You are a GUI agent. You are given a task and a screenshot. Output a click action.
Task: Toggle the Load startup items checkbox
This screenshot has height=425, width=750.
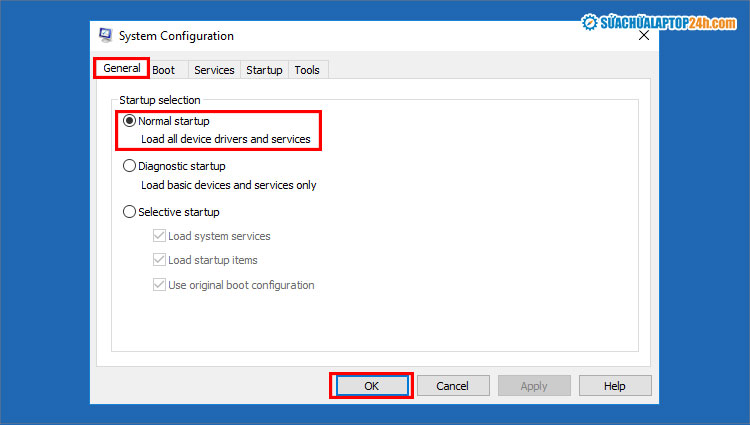click(x=159, y=260)
